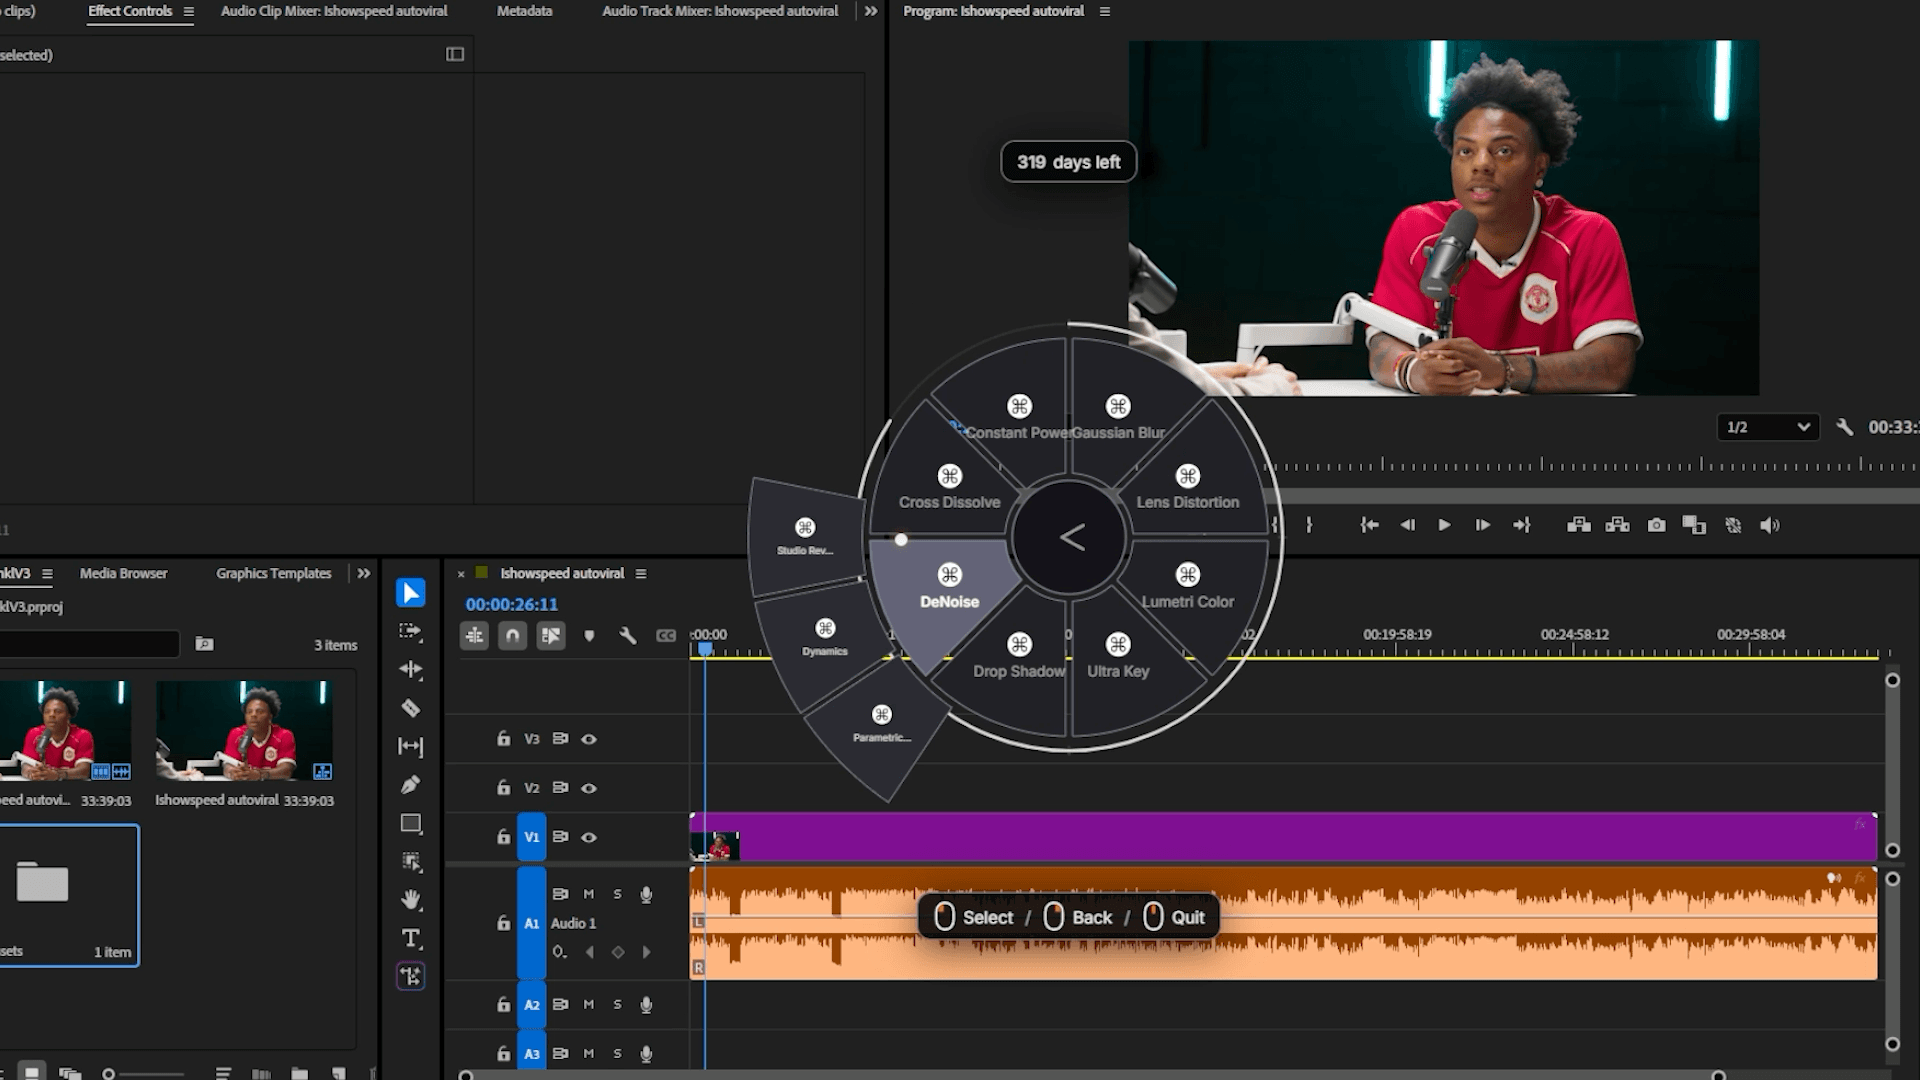Viewport: 1920px width, 1080px height.
Task: Select the Pen tool
Action: [410, 785]
